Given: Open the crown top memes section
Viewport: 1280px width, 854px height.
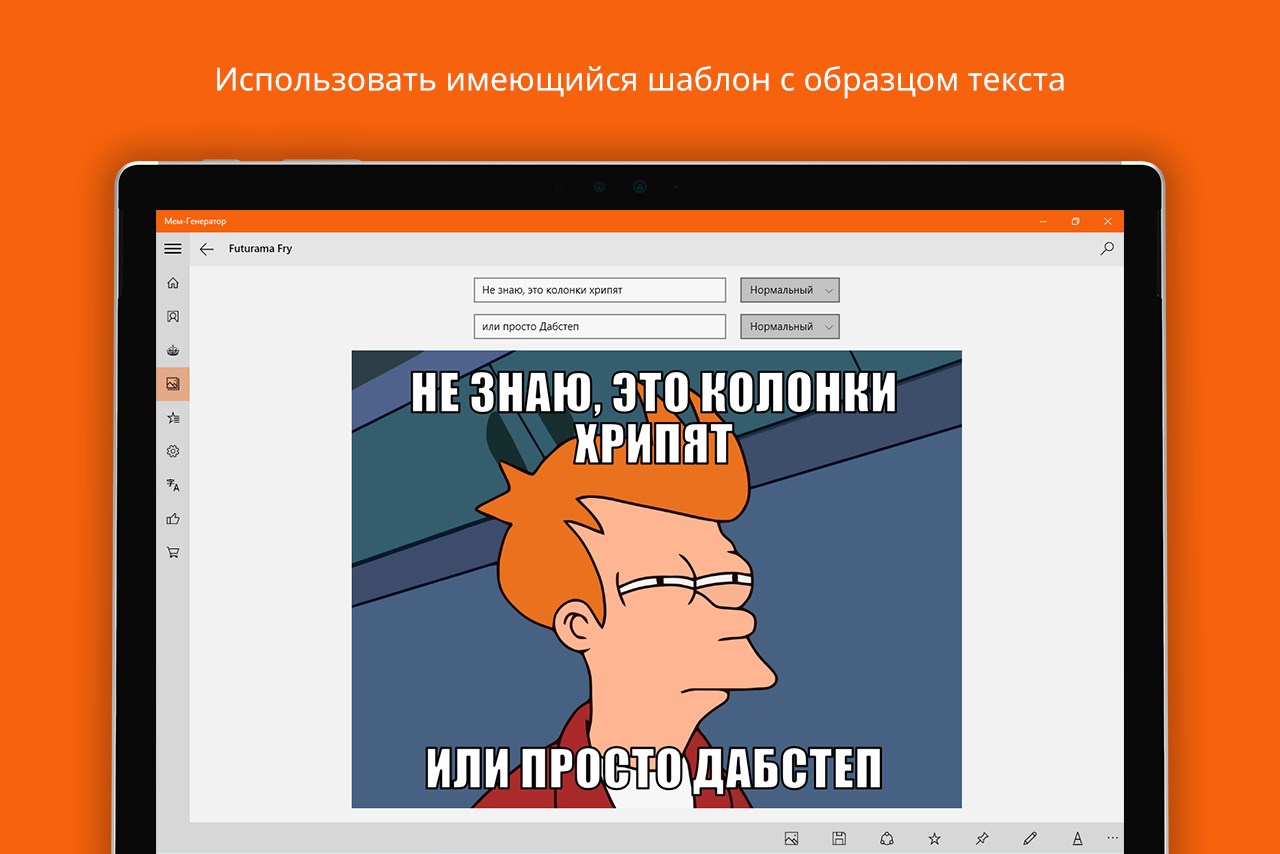Looking at the screenshot, I should click(x=173, y=351).
